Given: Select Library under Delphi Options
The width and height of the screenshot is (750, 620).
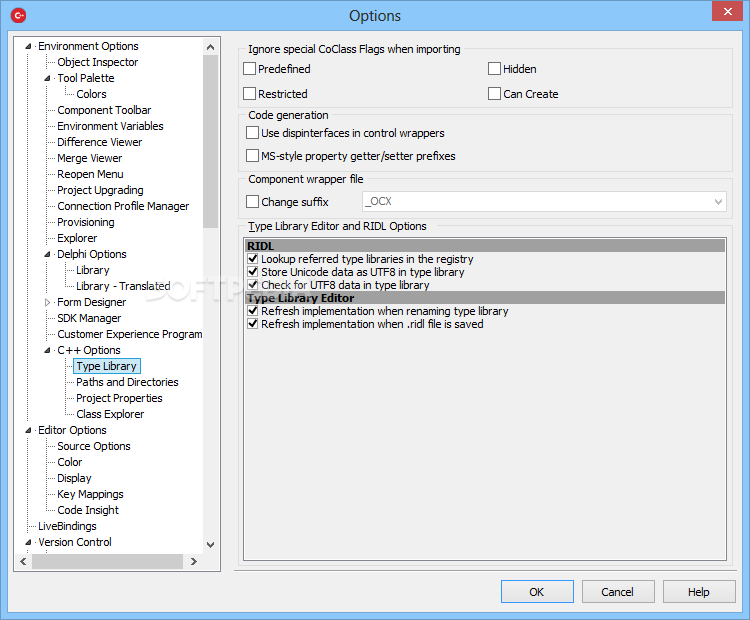Looking at the screenshot, I should click(93, 270).
